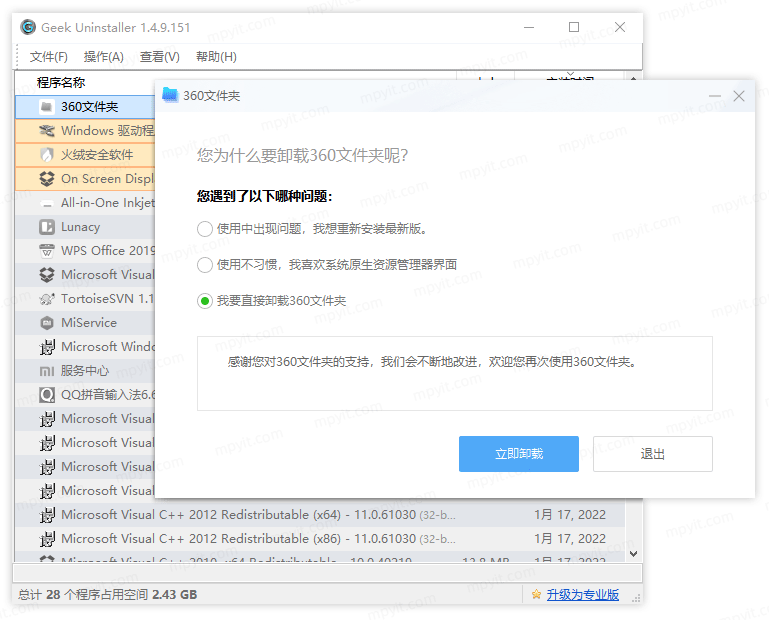769x620 pixels.
Task: Select the 360文件夹 list row icon
Action: (x=47, y=106)
